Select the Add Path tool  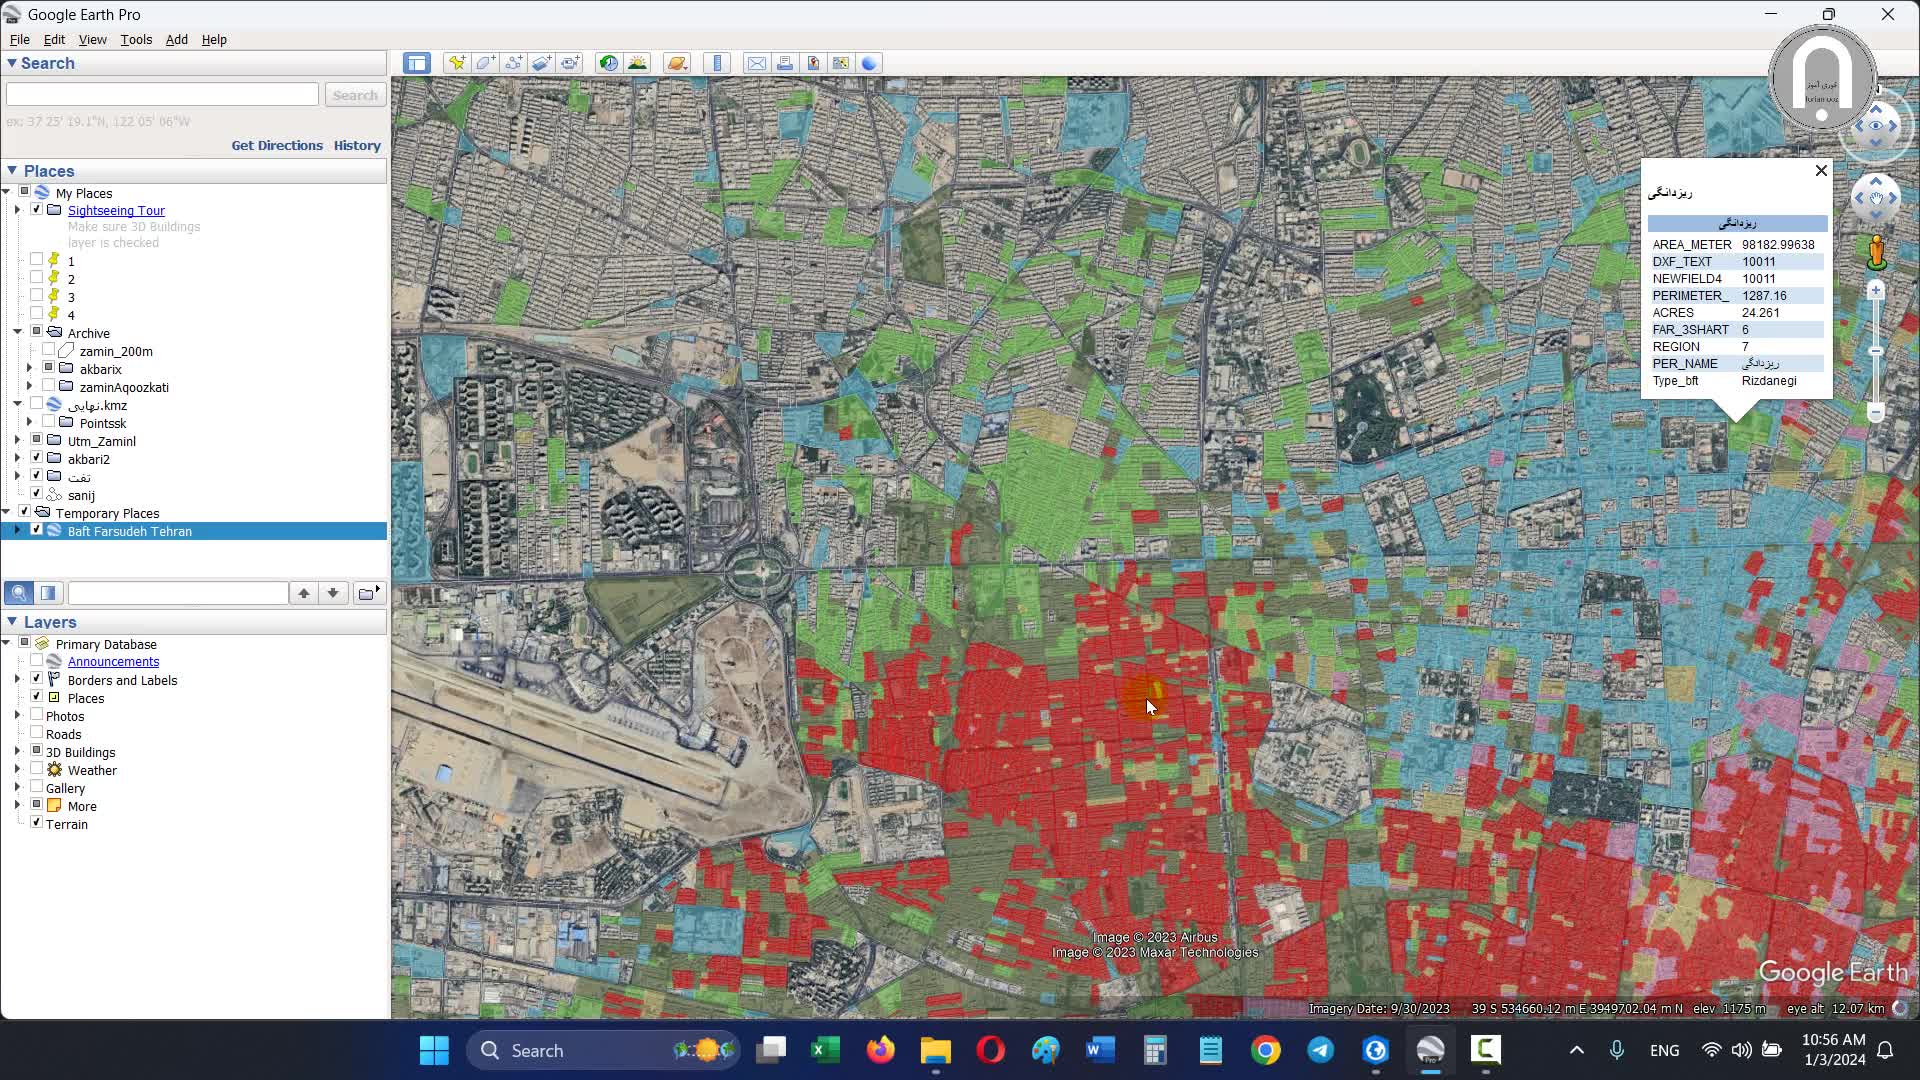click(513, 63)
